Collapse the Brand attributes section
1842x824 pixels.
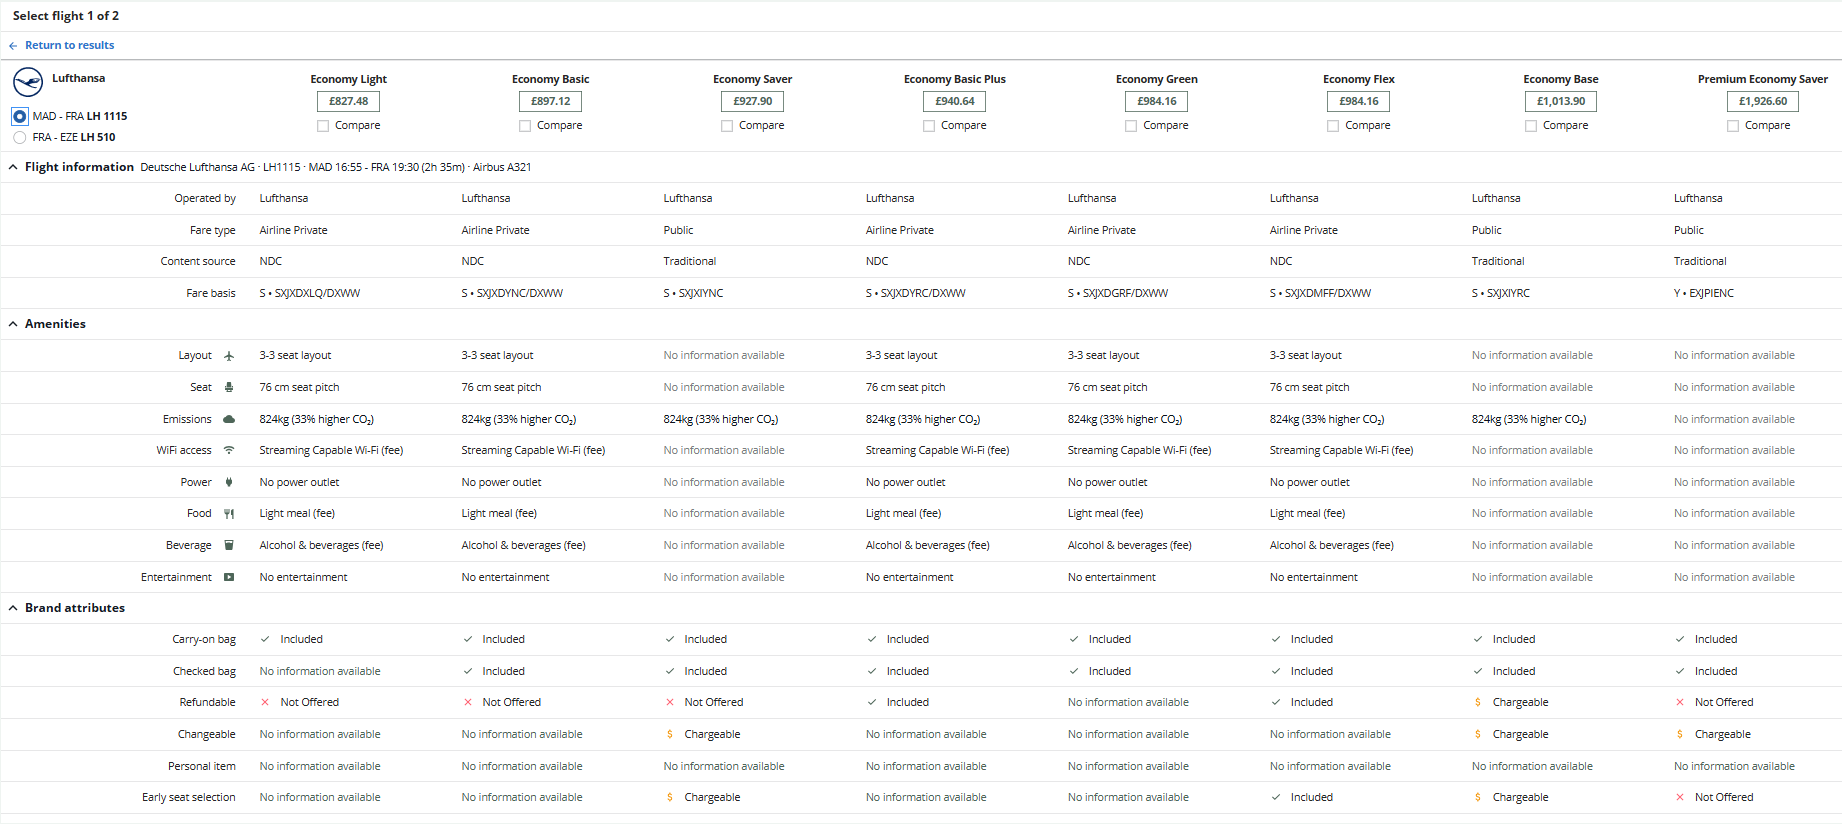[x=13, y=608]
